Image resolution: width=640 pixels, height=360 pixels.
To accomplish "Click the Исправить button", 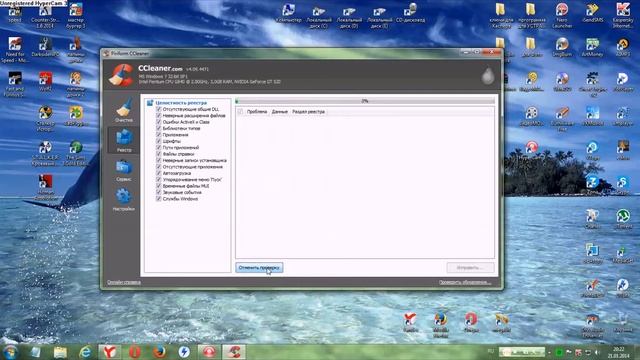I will click(470, 268).
